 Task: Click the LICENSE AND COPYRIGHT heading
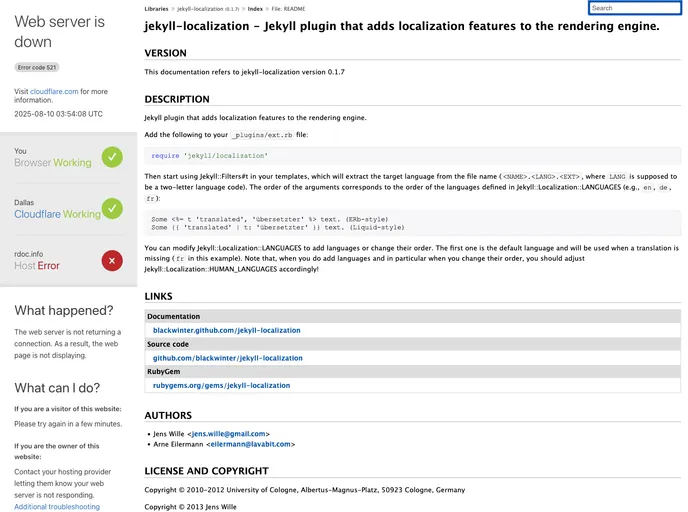click(x=206, y=471)
